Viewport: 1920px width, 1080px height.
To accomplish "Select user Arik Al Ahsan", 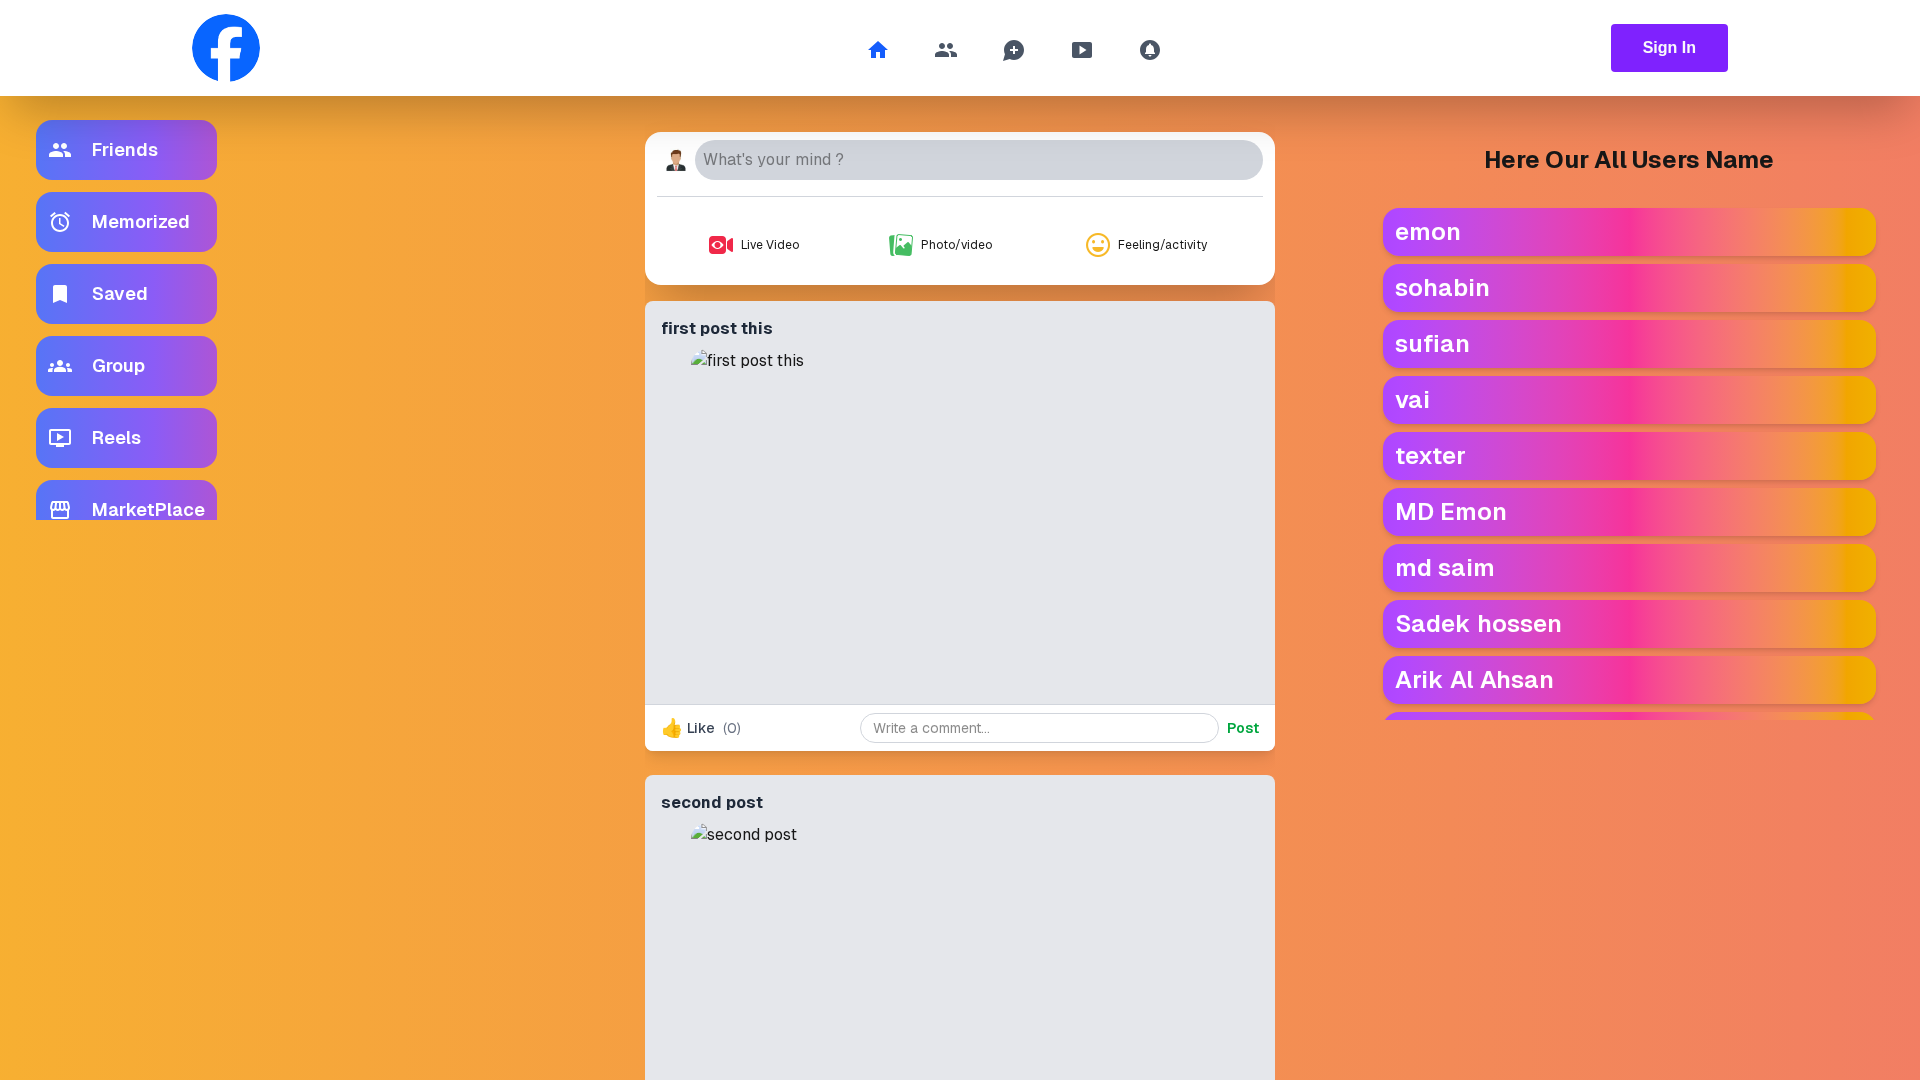I will (x=1629, y=680).
